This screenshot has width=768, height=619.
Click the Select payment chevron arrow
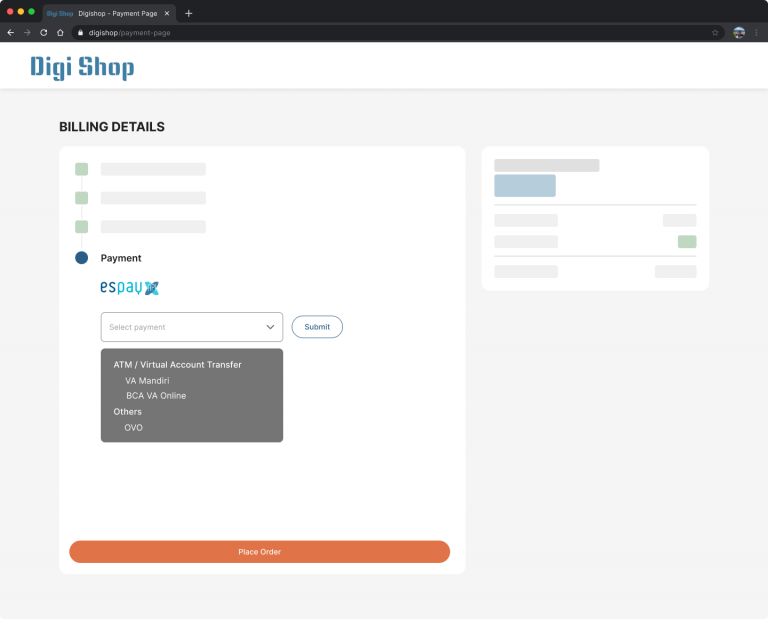click(270, 327)
